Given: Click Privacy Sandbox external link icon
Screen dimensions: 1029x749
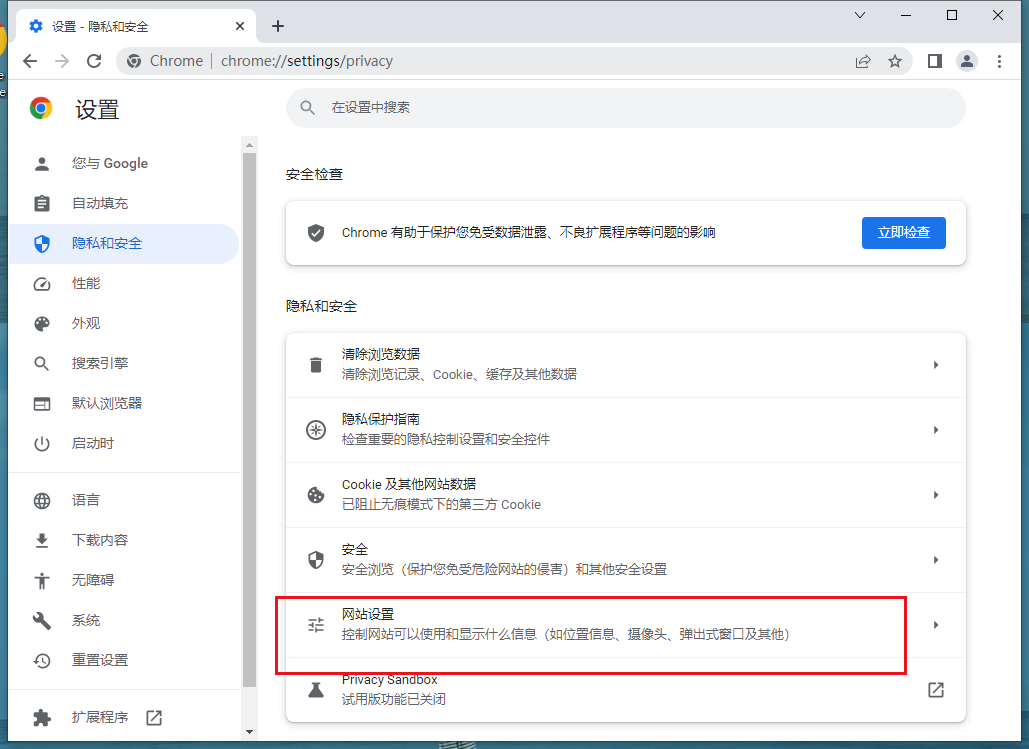Looking at the screenshot, I should click(936, 690).
